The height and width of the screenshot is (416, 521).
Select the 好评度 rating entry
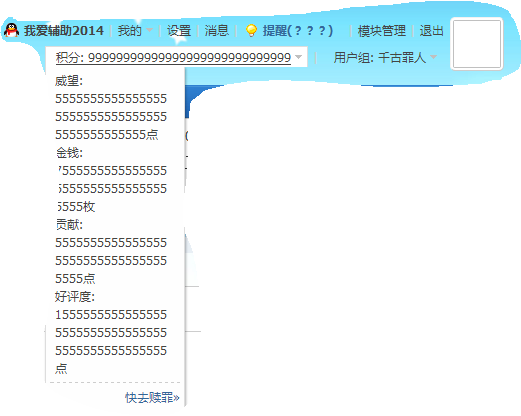tap(111, 333)
